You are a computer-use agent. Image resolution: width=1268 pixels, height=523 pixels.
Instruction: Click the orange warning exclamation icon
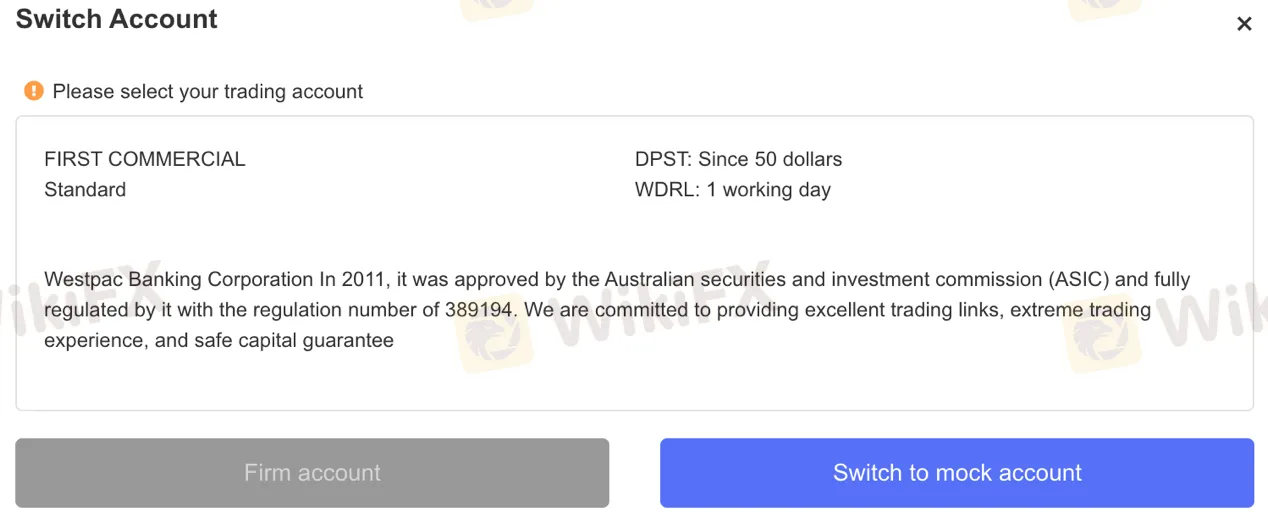pyautogui.click(x=34, y=91)
